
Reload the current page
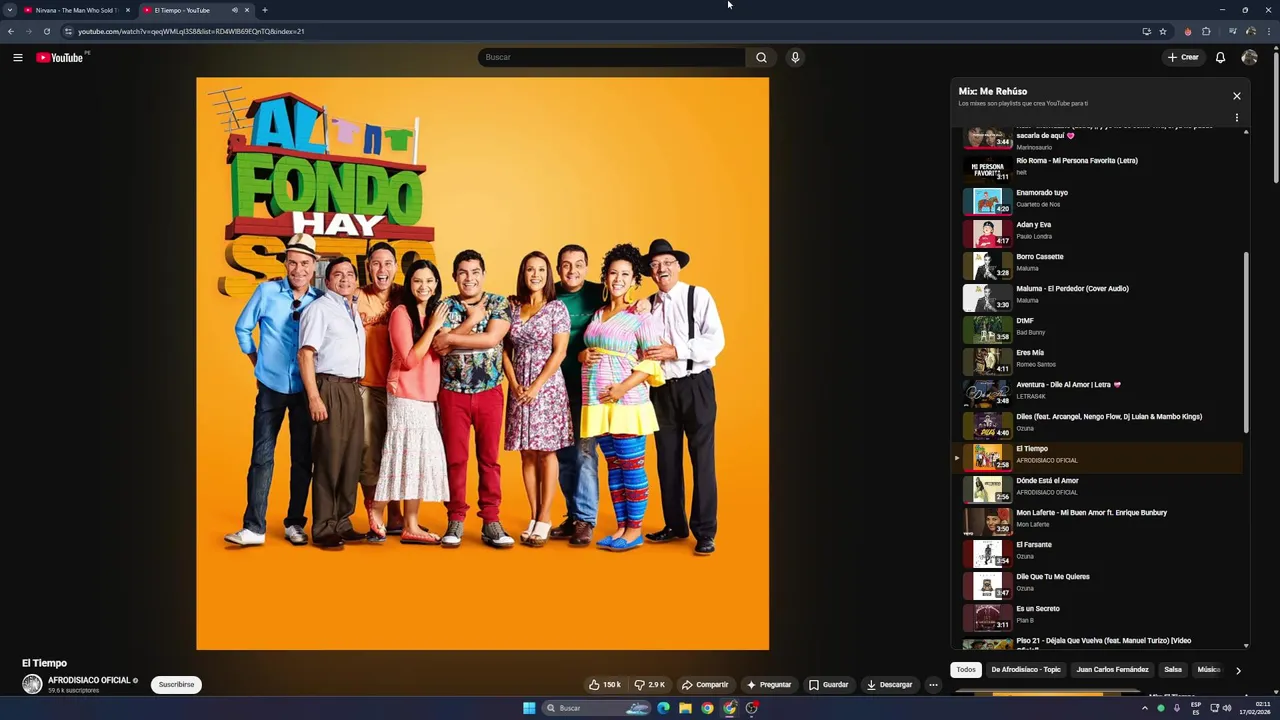pyautogui.click(x=46, y=31)
